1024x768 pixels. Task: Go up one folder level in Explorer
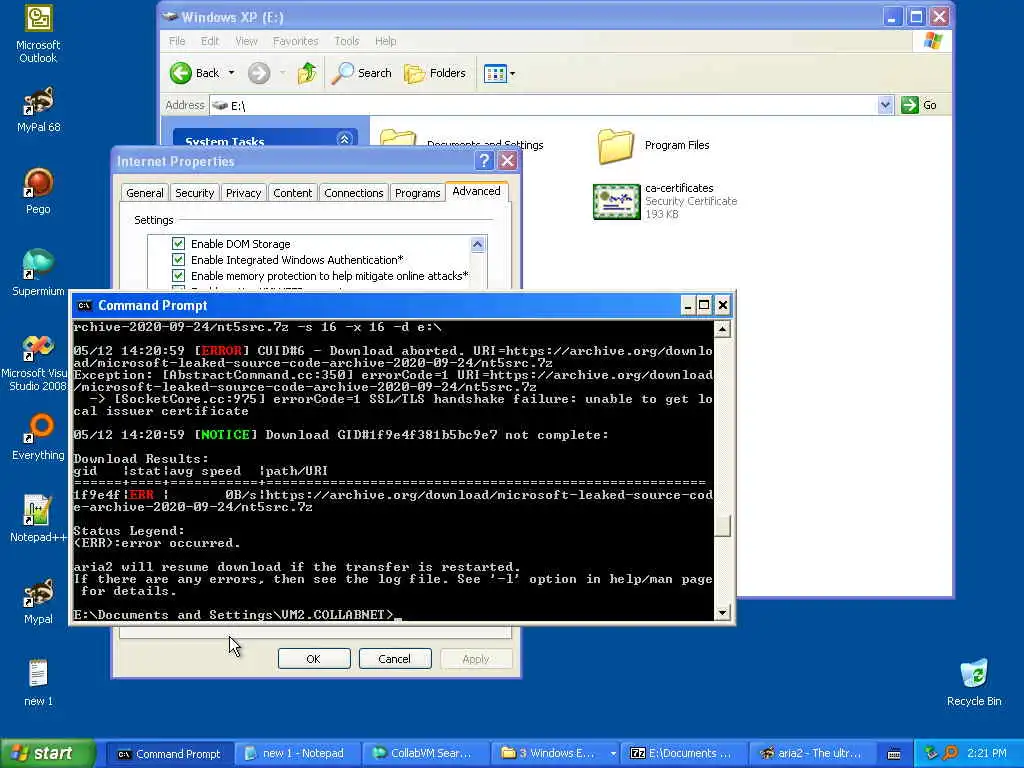[307, 73]
